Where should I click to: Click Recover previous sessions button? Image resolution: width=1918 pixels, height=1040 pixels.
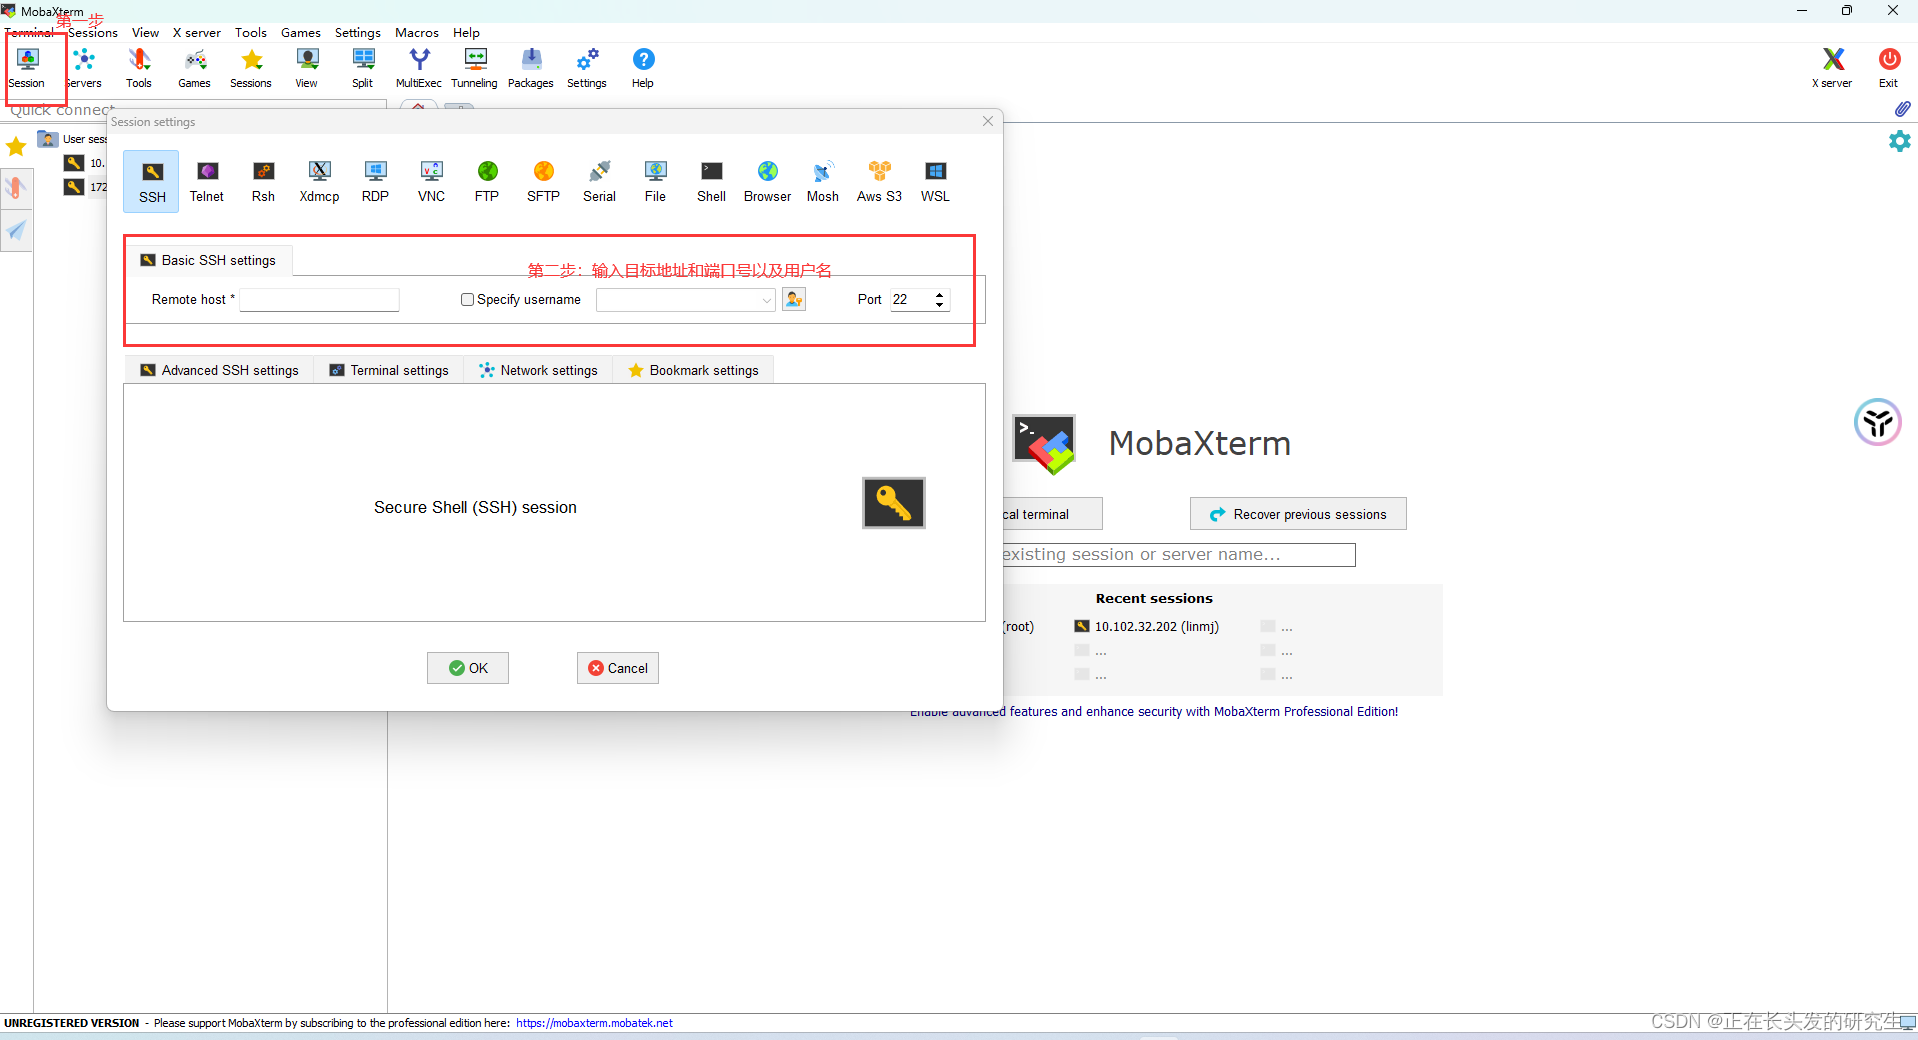click(1298, 514)
